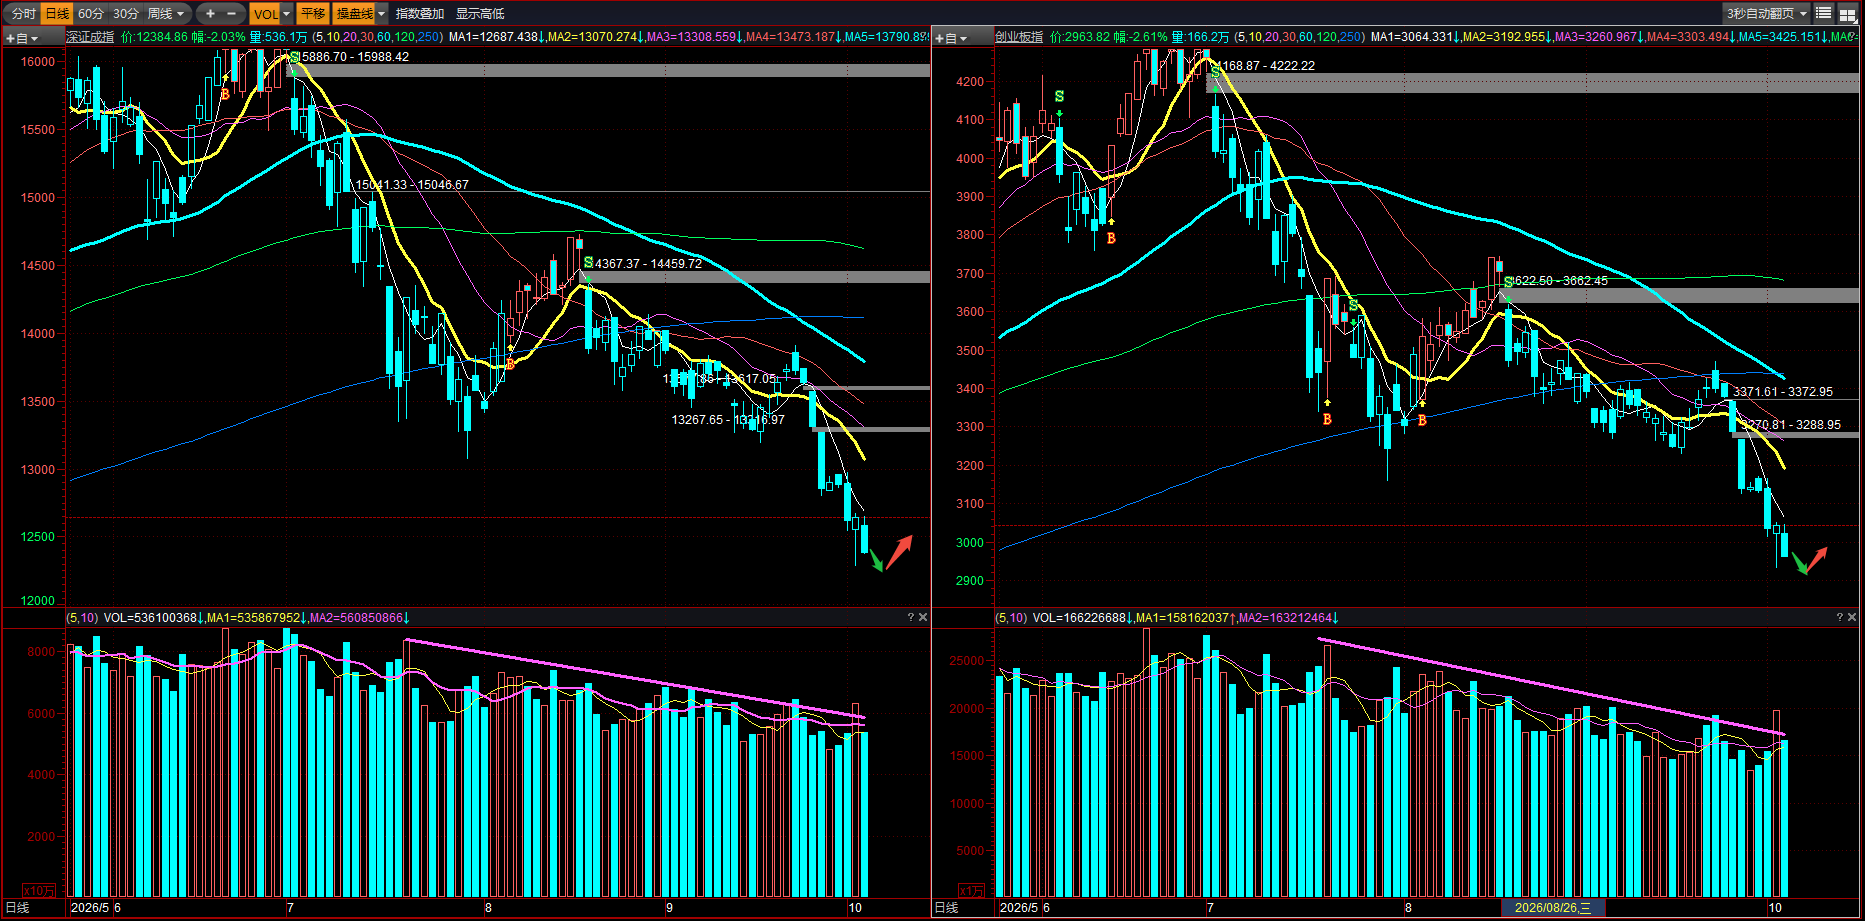The height and width of the screenshot is (921, 1865).
Task: Click MA1=12687.438 value in left header
Action: point(494,37)
